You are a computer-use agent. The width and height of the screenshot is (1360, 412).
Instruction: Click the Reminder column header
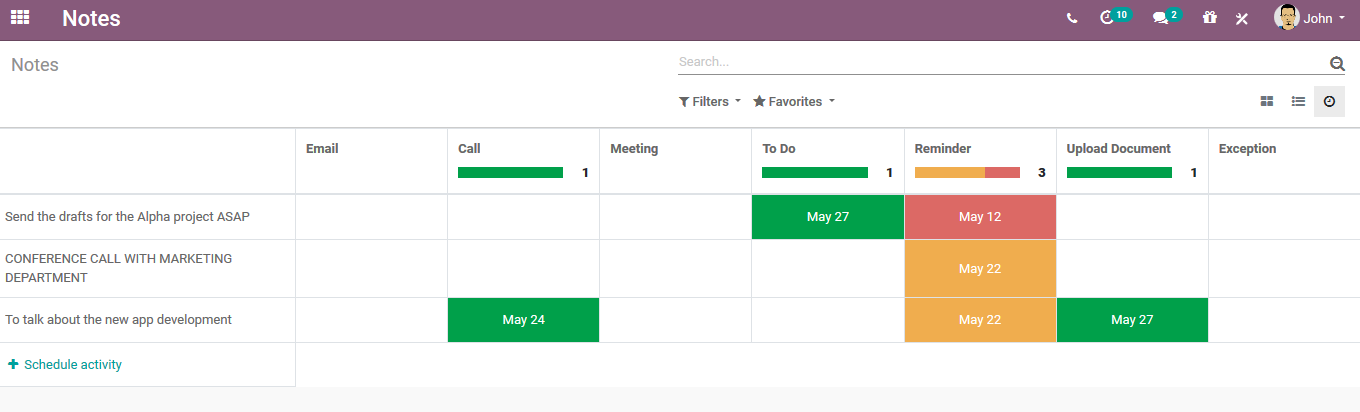(943, 149)
